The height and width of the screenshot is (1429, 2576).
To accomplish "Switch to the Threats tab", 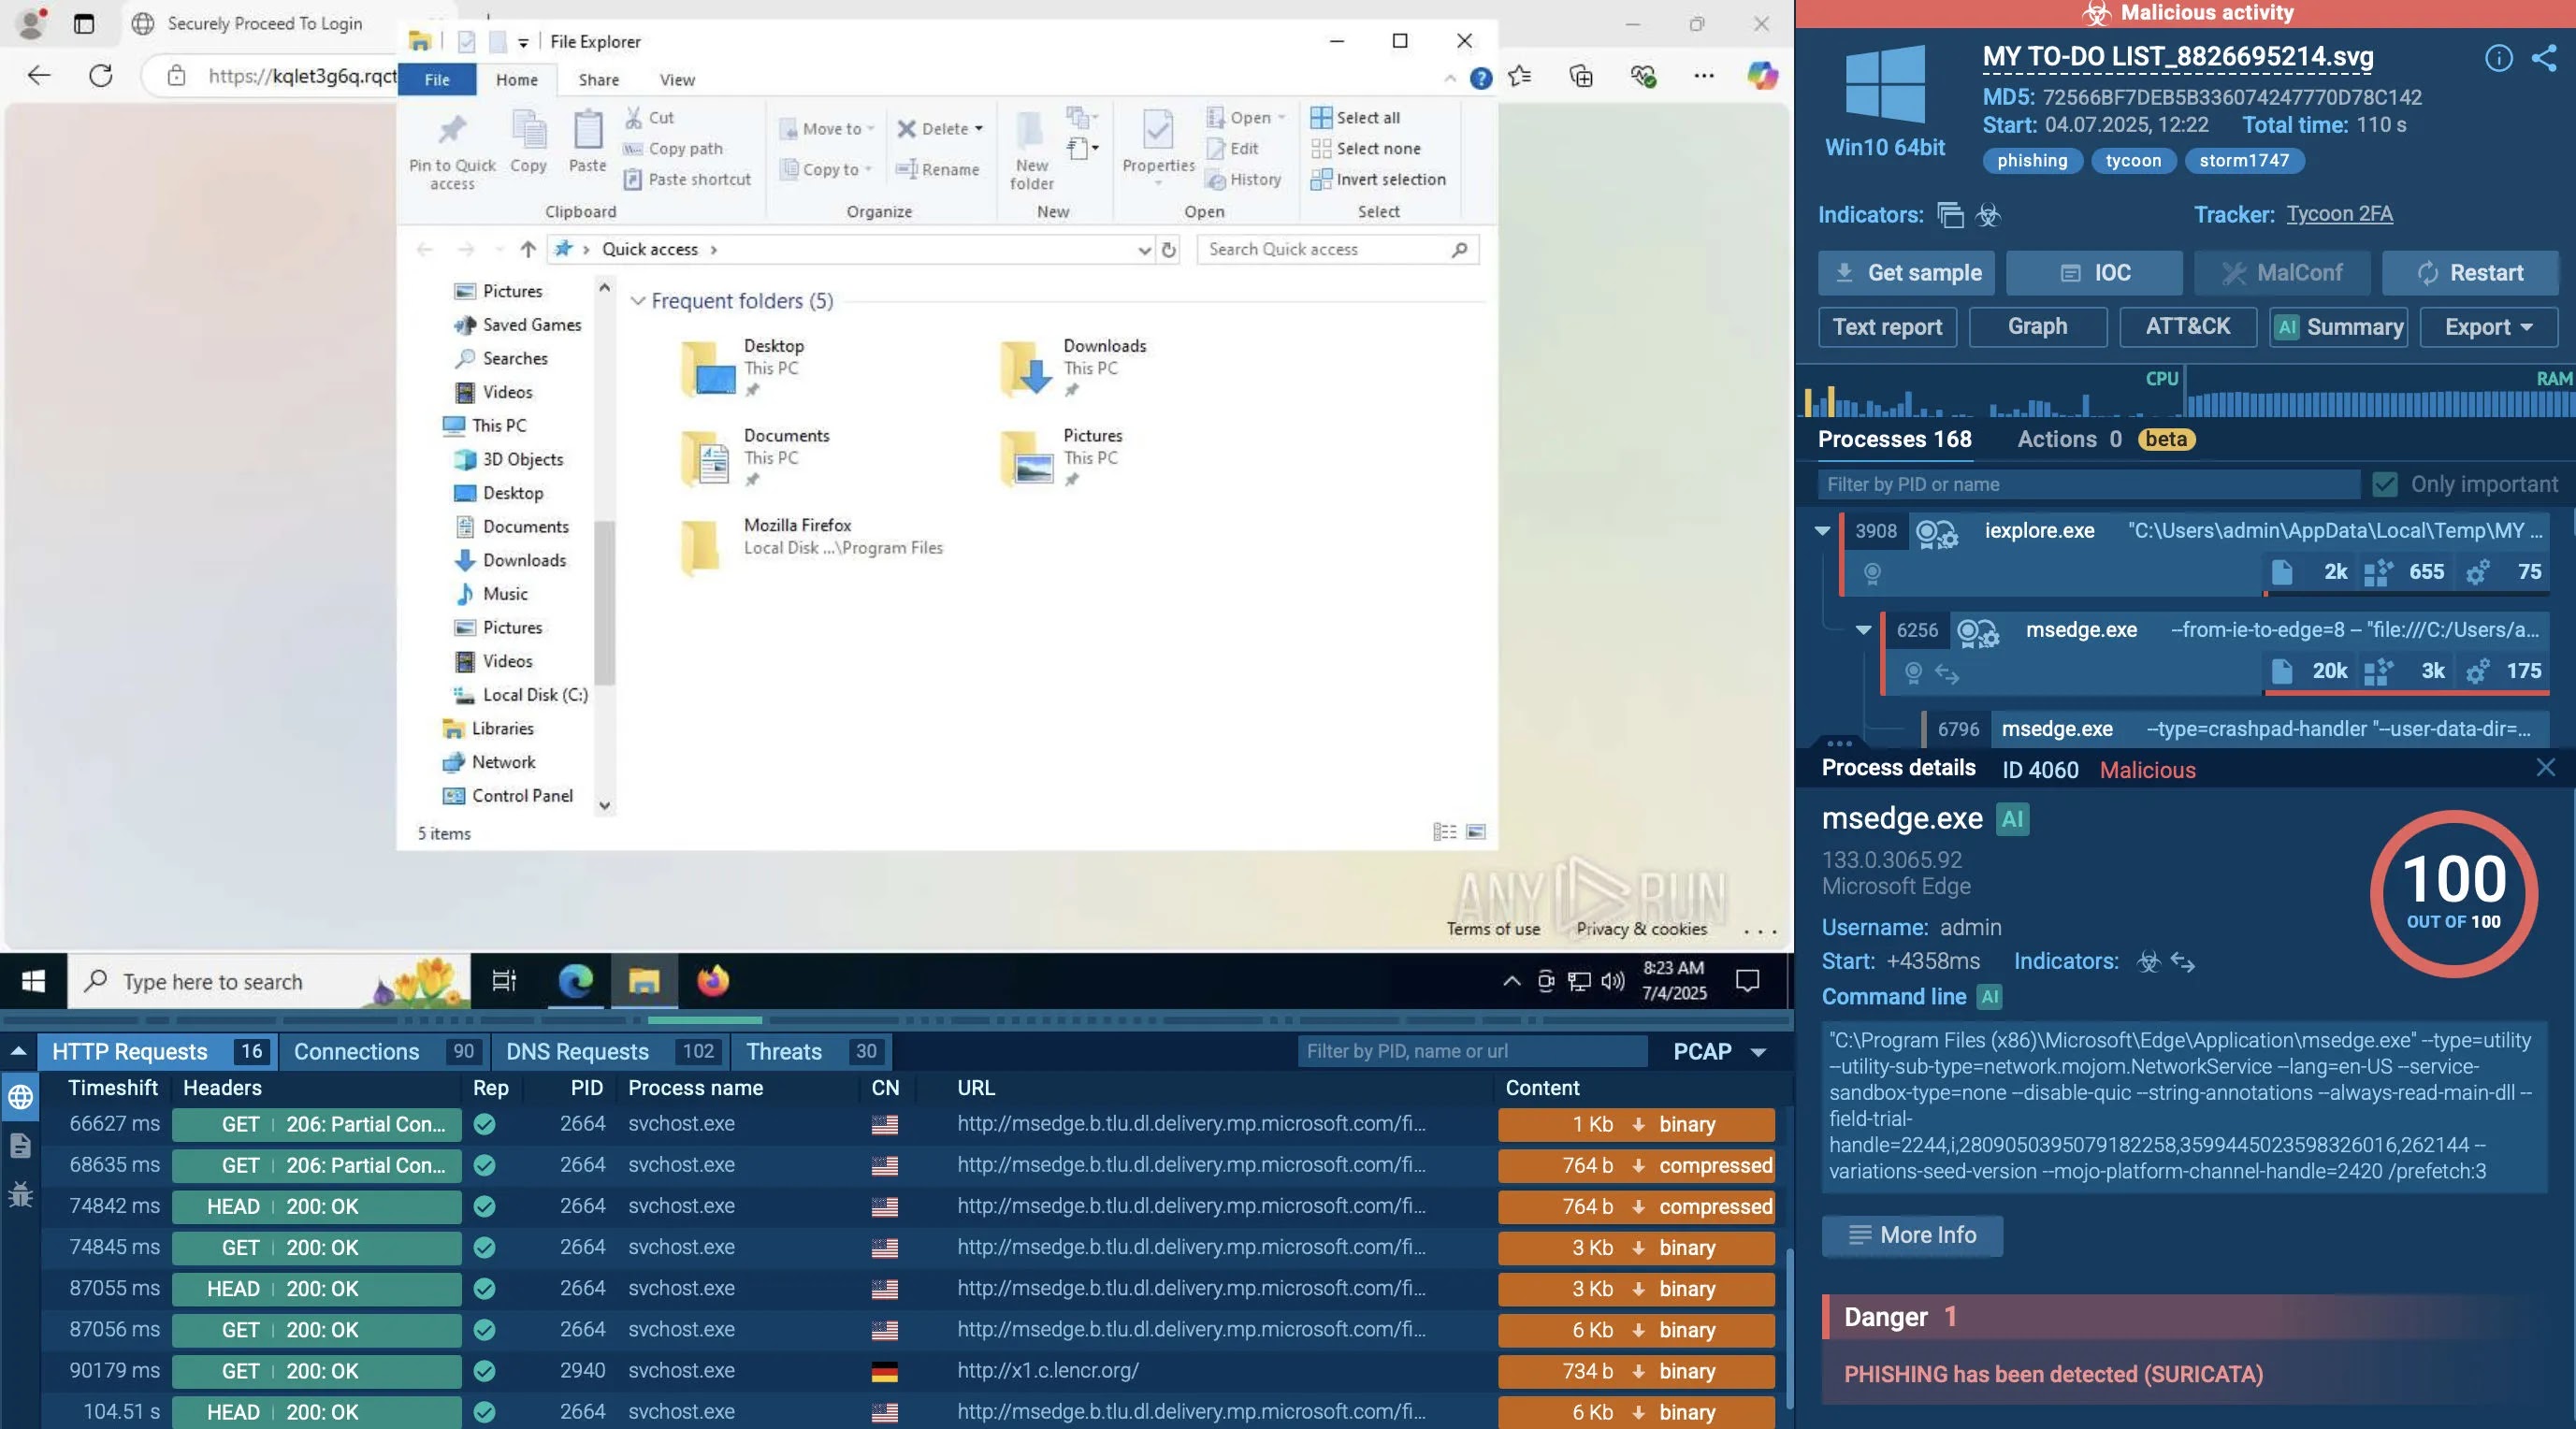I will pos(812,1052).
